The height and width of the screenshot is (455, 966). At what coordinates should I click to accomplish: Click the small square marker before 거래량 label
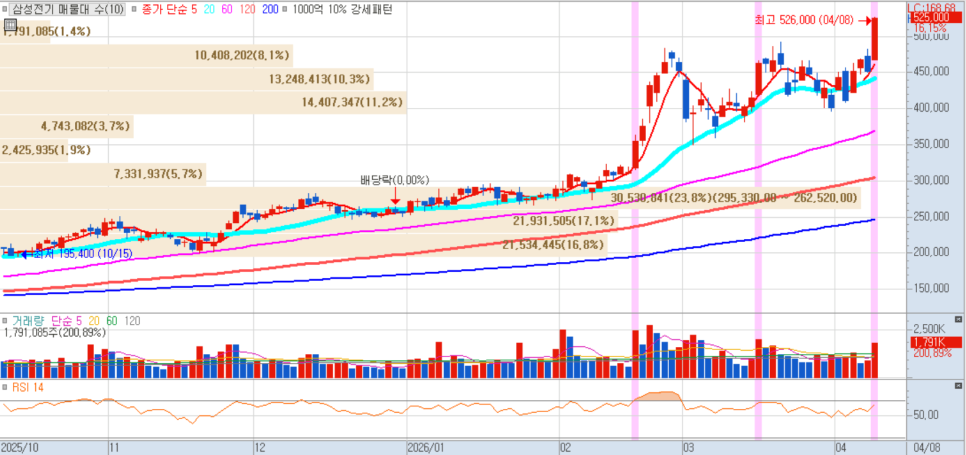(x=6, y=321)
